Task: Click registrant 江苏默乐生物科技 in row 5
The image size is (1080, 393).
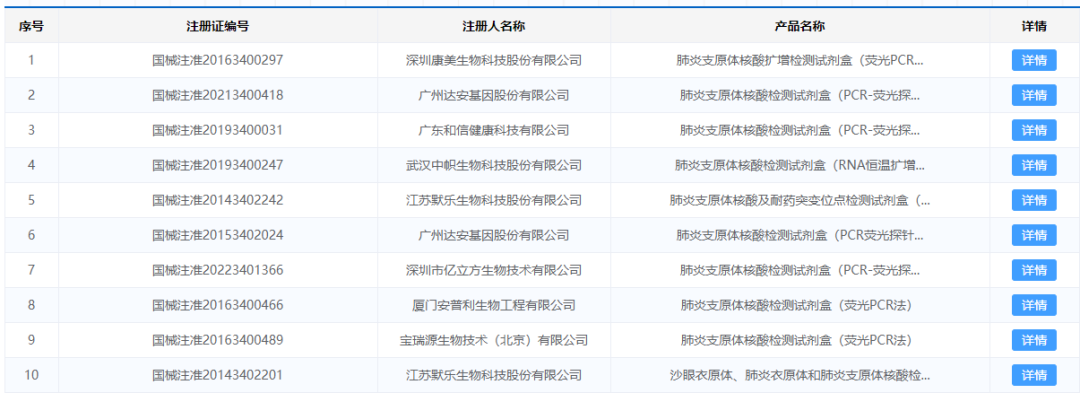Action: pyautogui.click(x=494, y=200)
